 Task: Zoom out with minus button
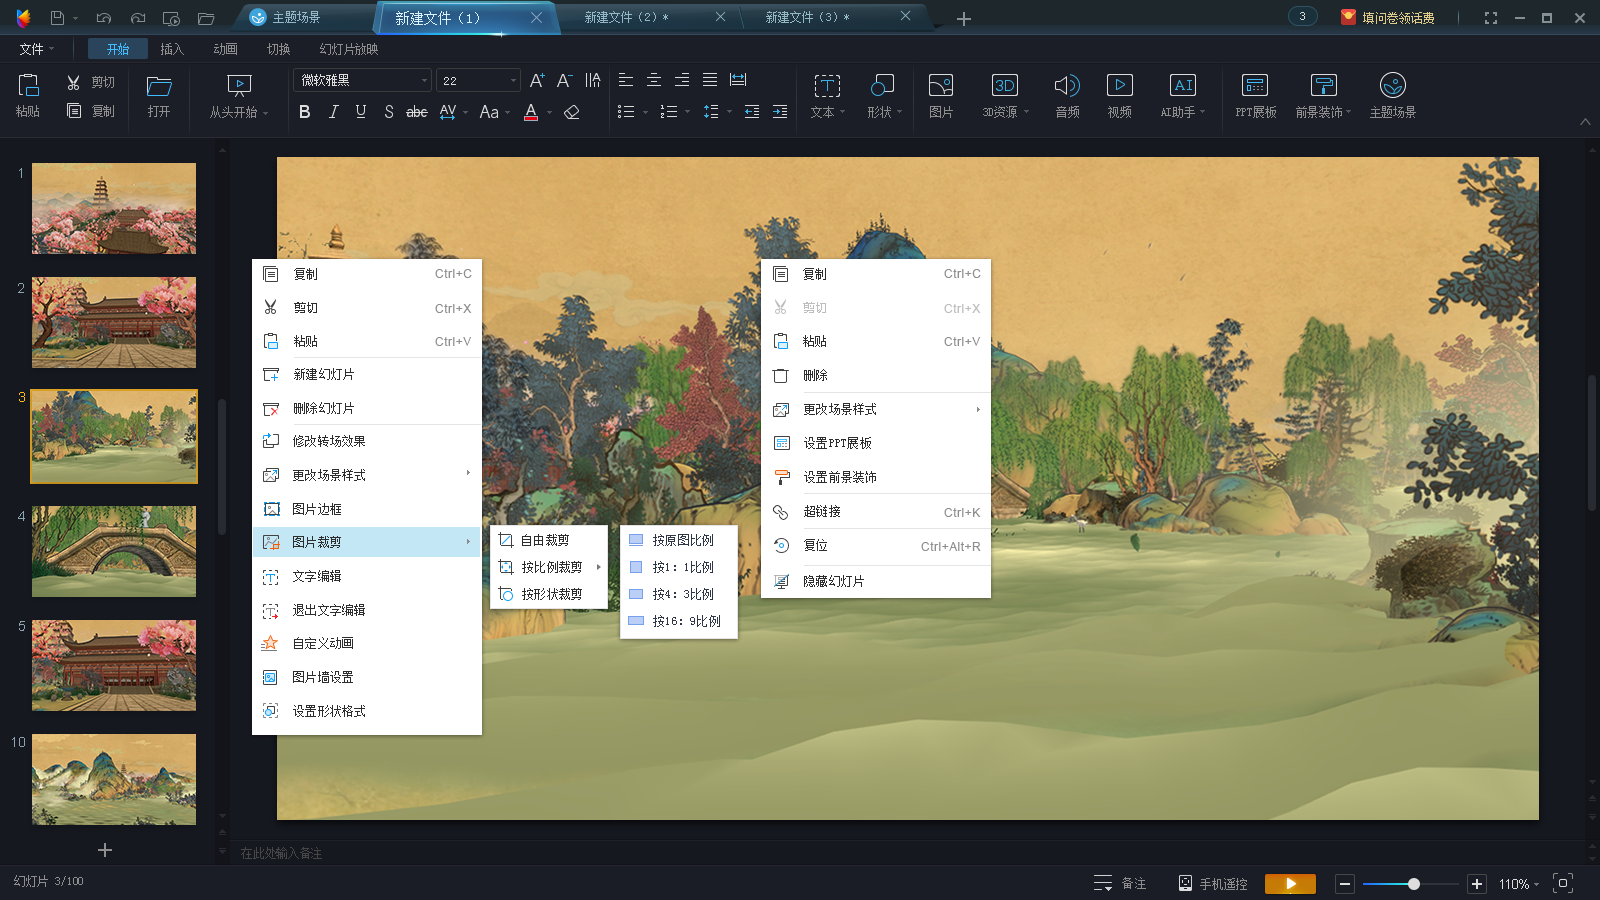1345,884
